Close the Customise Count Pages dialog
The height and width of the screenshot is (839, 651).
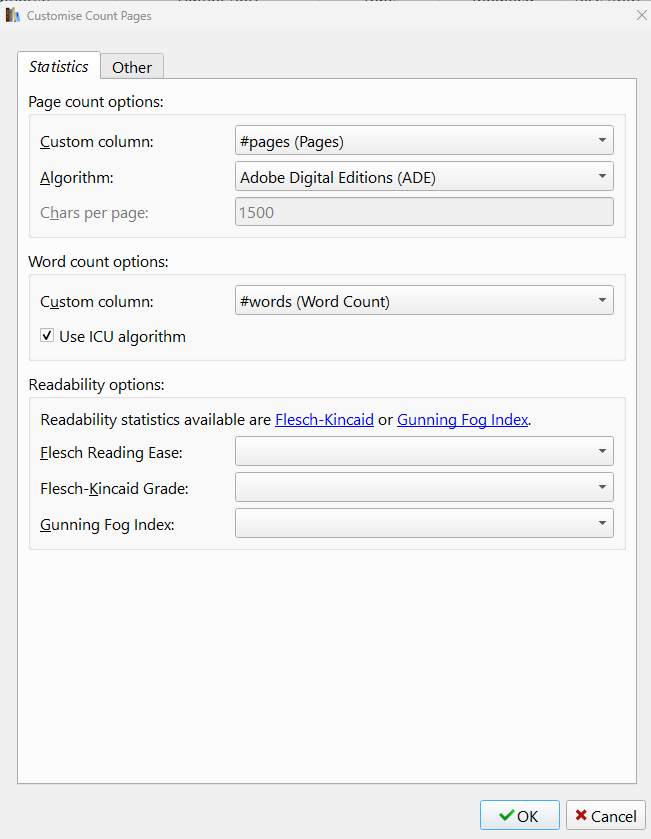point(641,15)
